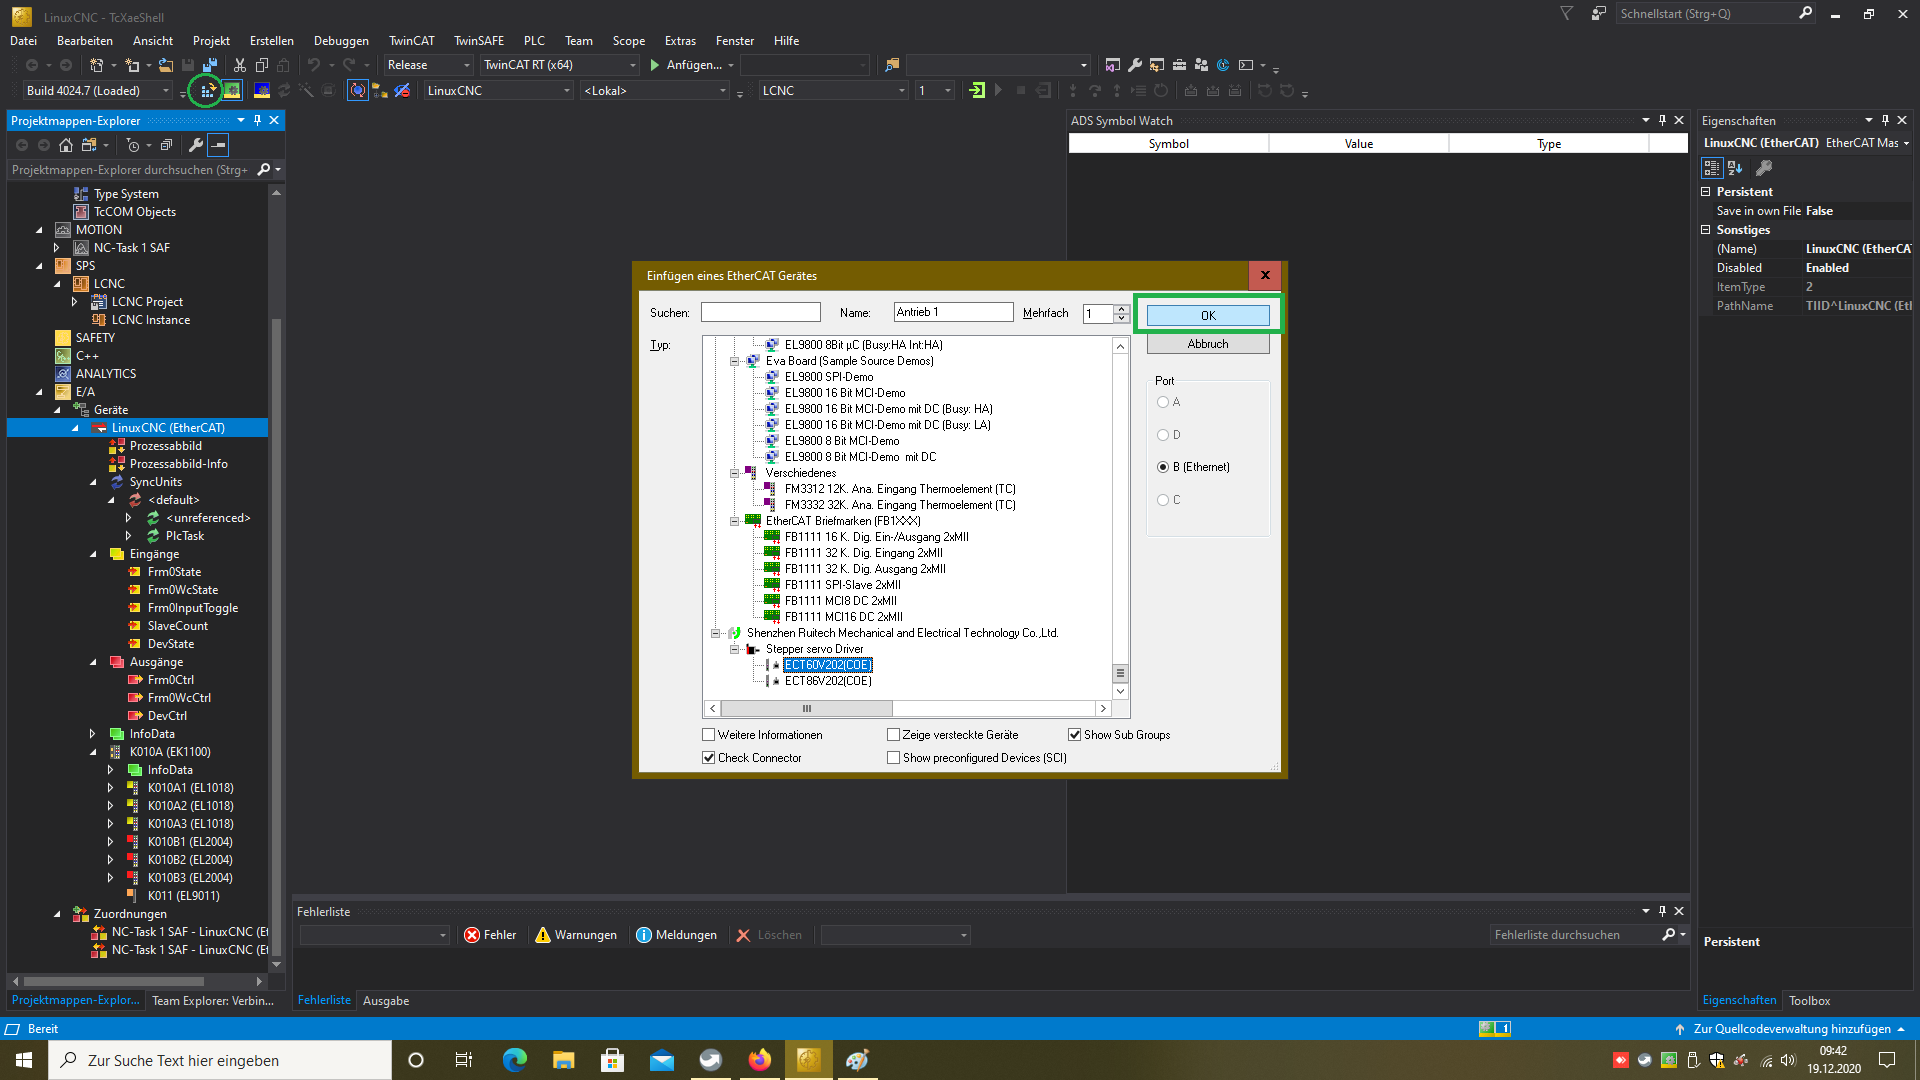Uncheck the Show Sub Groups checkbox
1920x1080 pixels.
1075,735
